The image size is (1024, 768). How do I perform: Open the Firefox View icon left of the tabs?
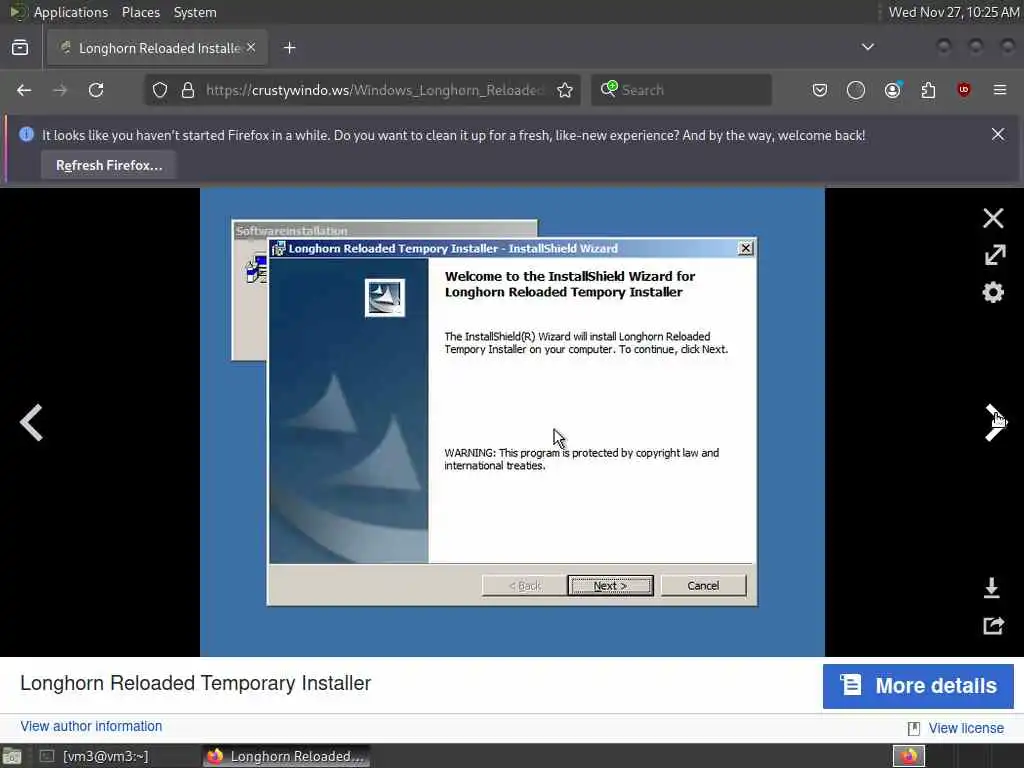20,48
